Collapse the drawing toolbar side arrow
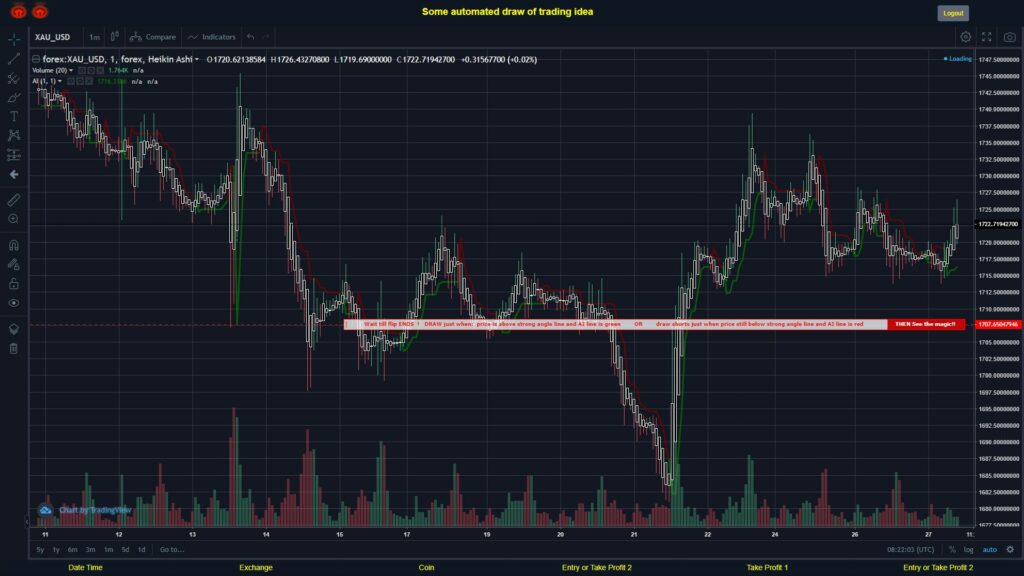This screenshot has width=1024, height=576. (x=27, y=522)
